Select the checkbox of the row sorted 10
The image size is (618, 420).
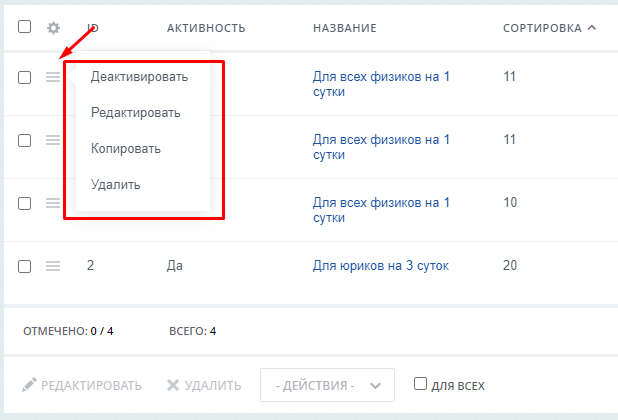tap(24, 203)
